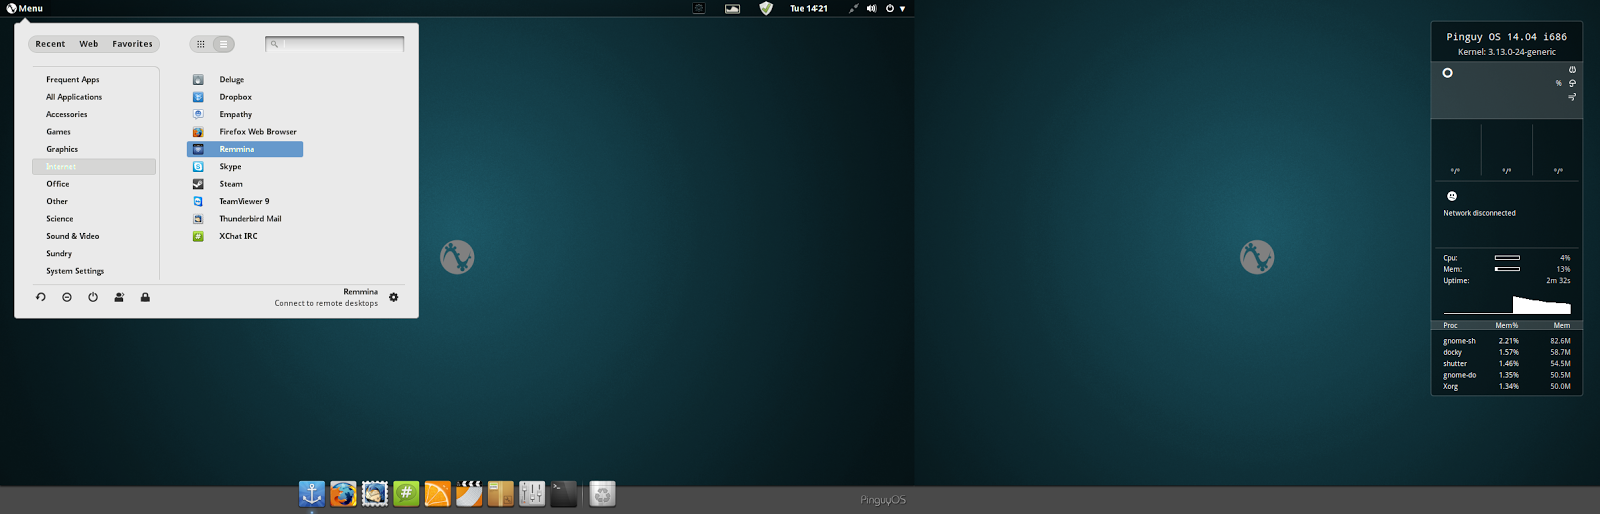Click the lock screen icon in menu footer

(x=145, y=297)
